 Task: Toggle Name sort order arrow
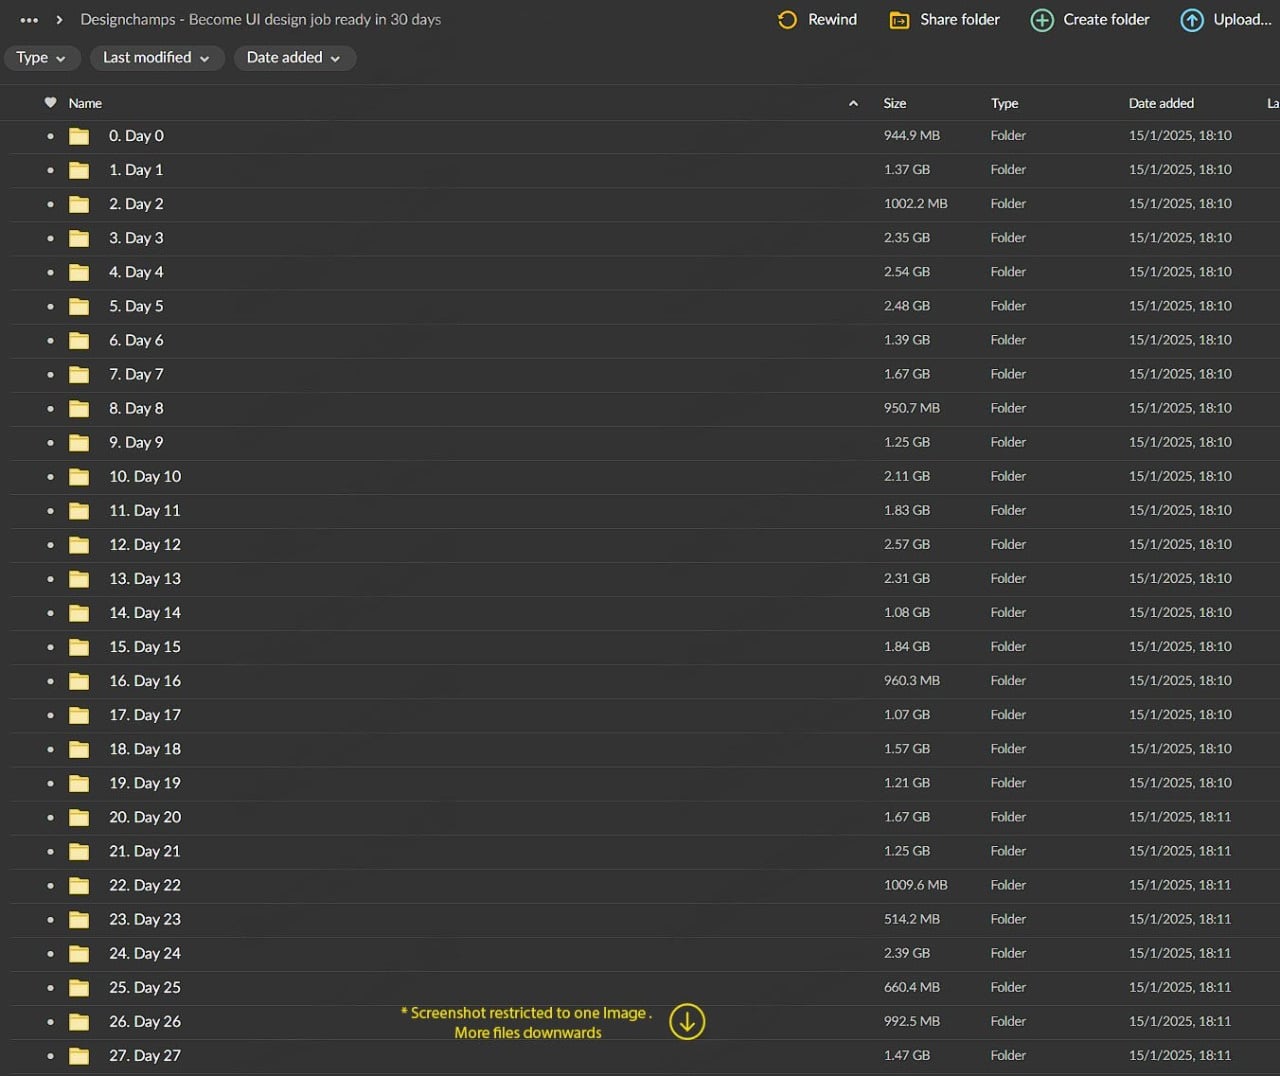[x=853, y=103]
